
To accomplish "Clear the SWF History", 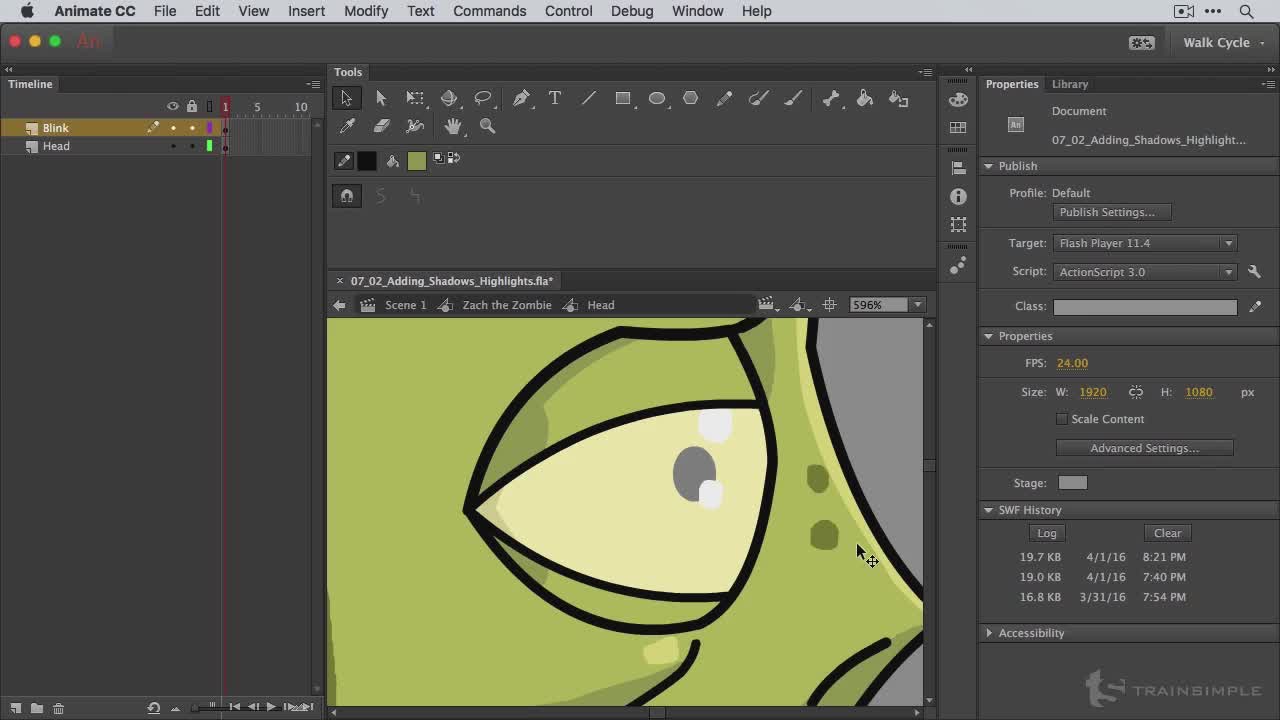I will (x=1167, y=533).
